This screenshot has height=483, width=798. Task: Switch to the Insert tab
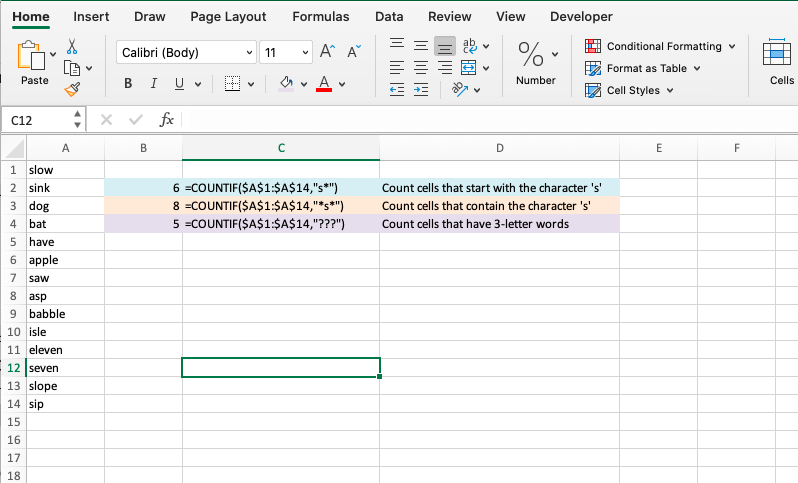tap(91, 17)
